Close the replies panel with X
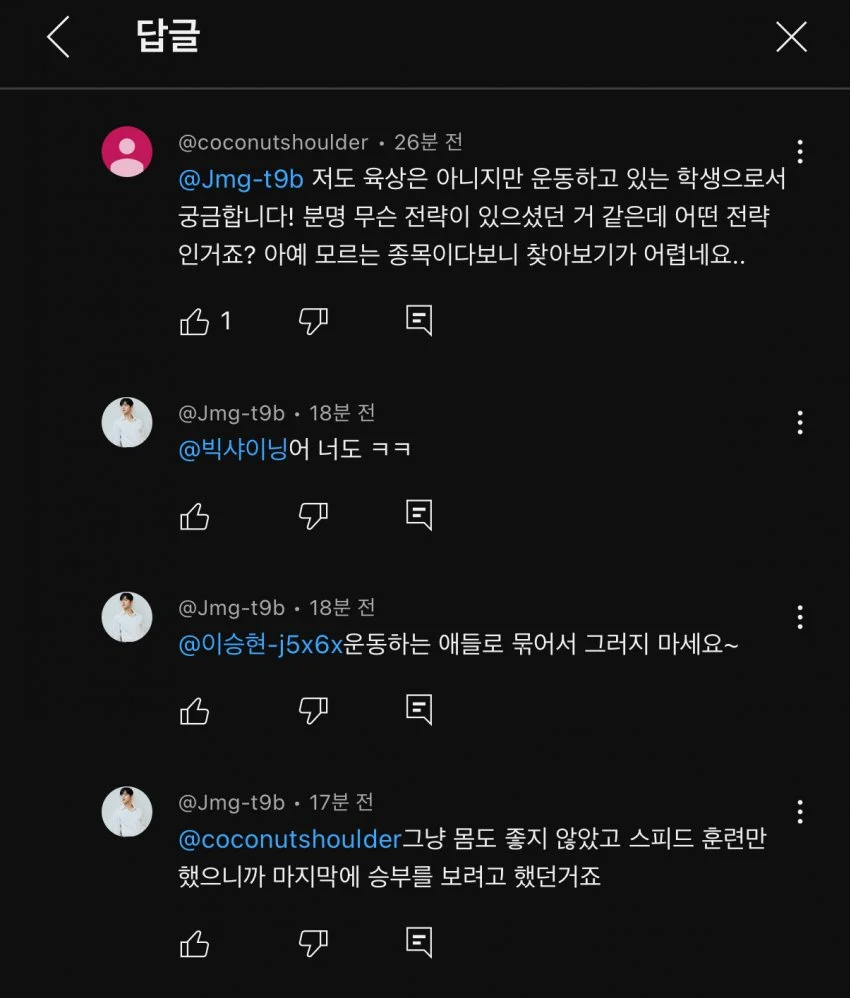 (791, 37)
